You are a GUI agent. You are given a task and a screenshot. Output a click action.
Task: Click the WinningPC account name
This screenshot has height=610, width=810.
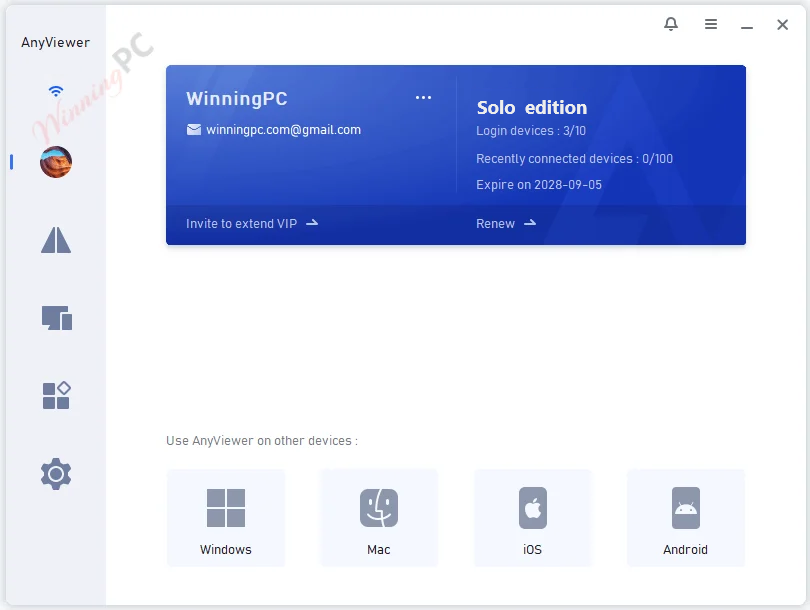pos(237,99)
